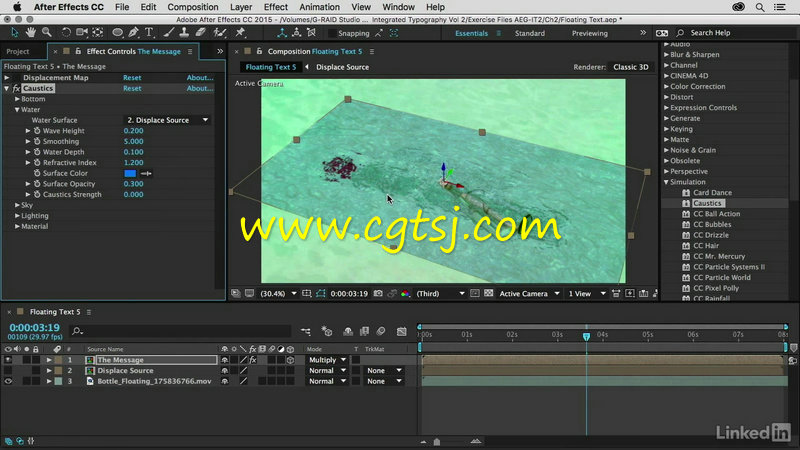The height and width of the screenshot is (450, 800).
Task: Toggle the Snapping checkbox
Action: [x=332, y=33]
